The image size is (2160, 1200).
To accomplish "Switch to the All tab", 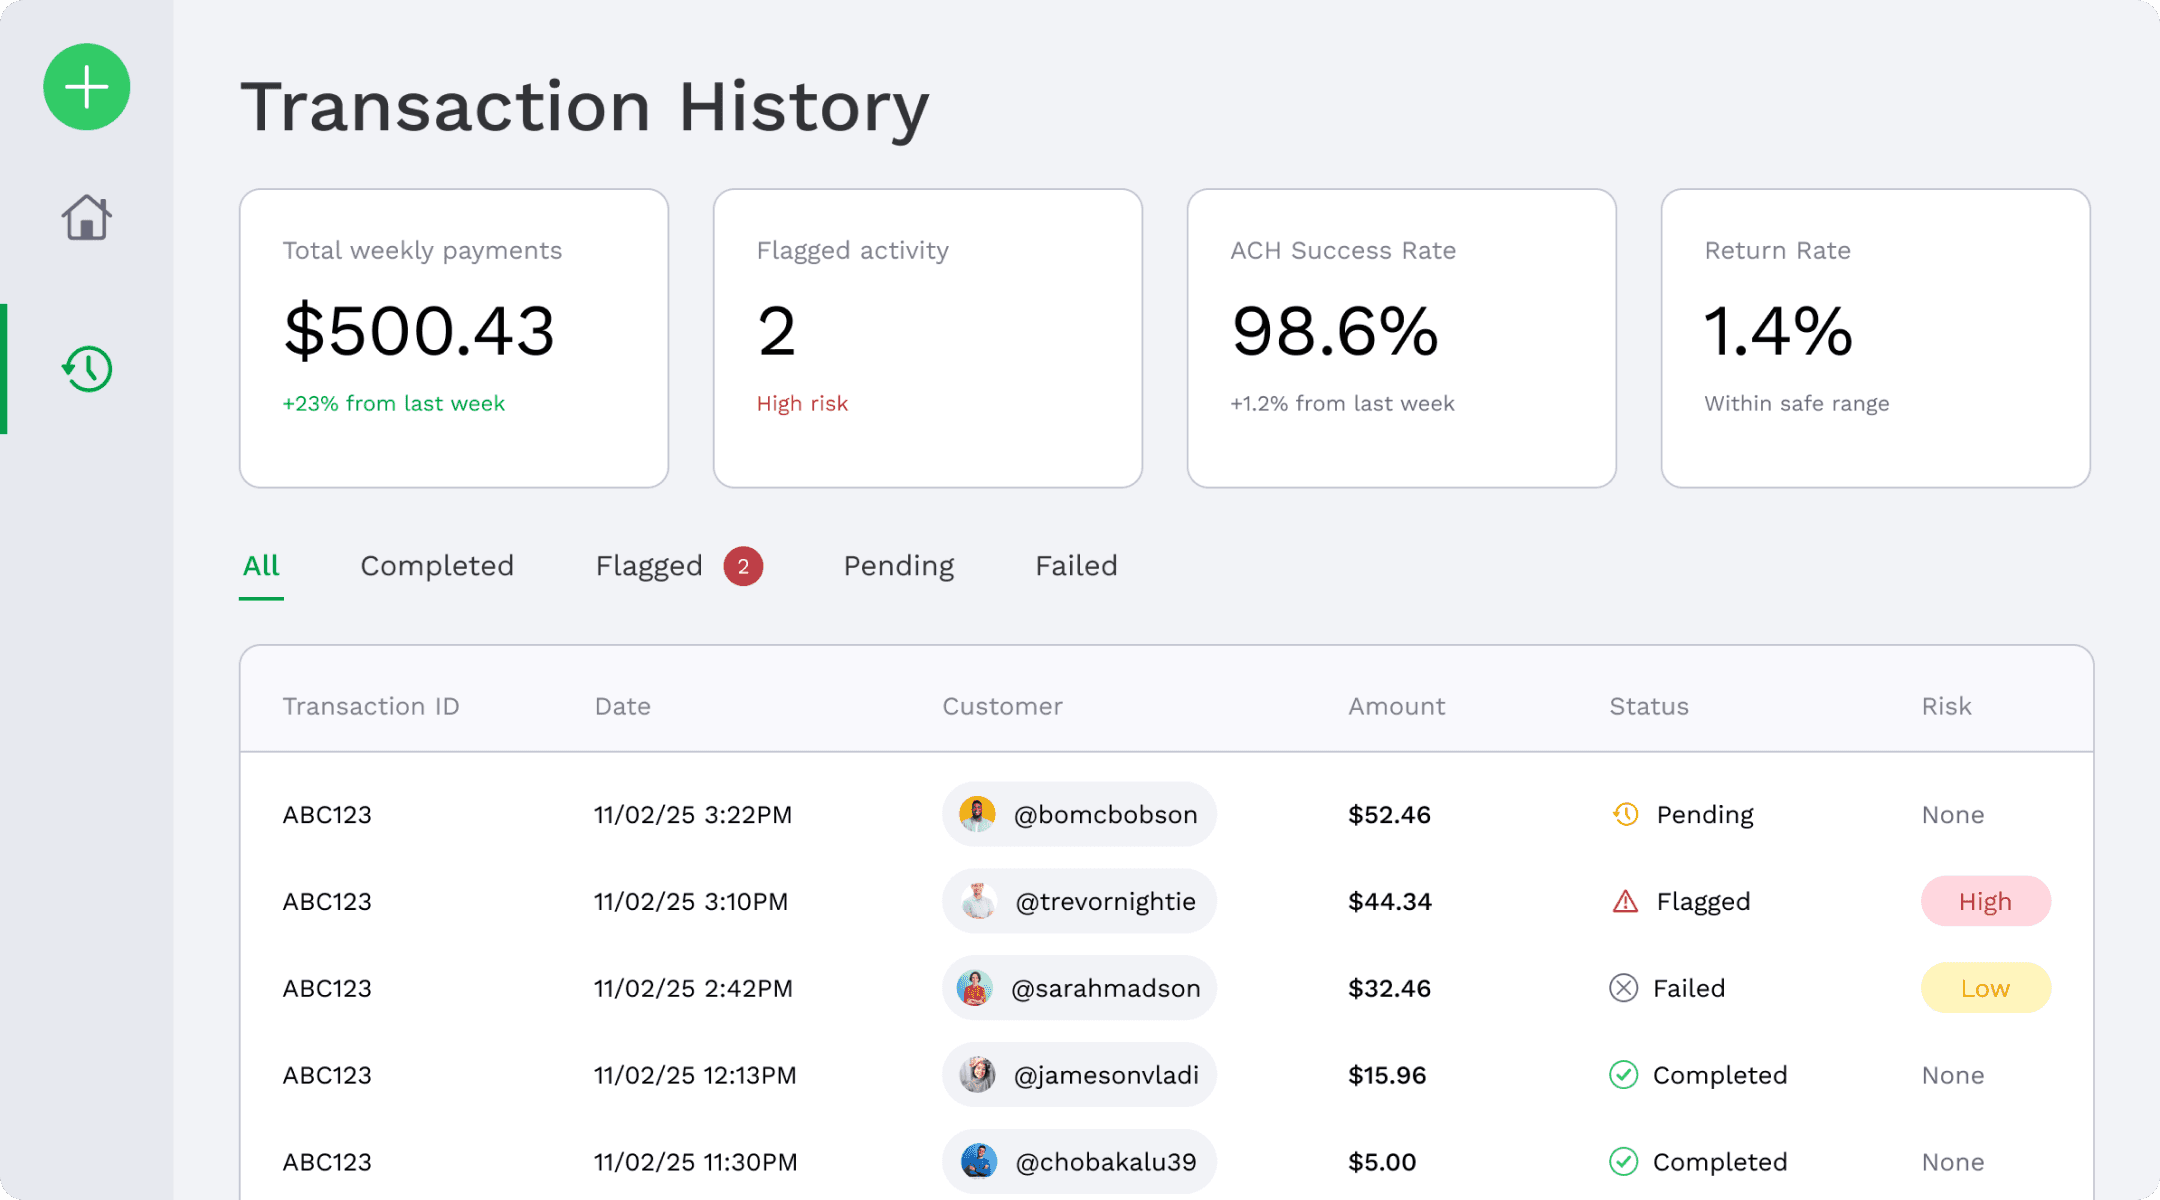I will click(261, 566).
